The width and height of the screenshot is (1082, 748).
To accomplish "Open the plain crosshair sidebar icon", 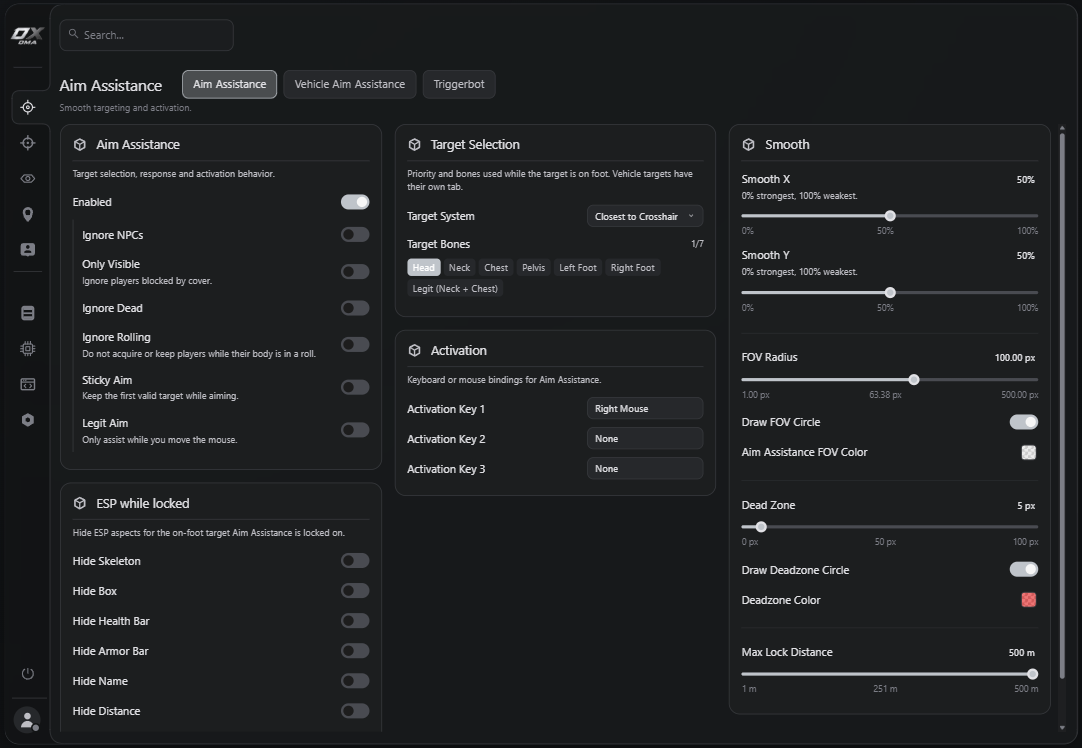I will click(x=28, y=143).
